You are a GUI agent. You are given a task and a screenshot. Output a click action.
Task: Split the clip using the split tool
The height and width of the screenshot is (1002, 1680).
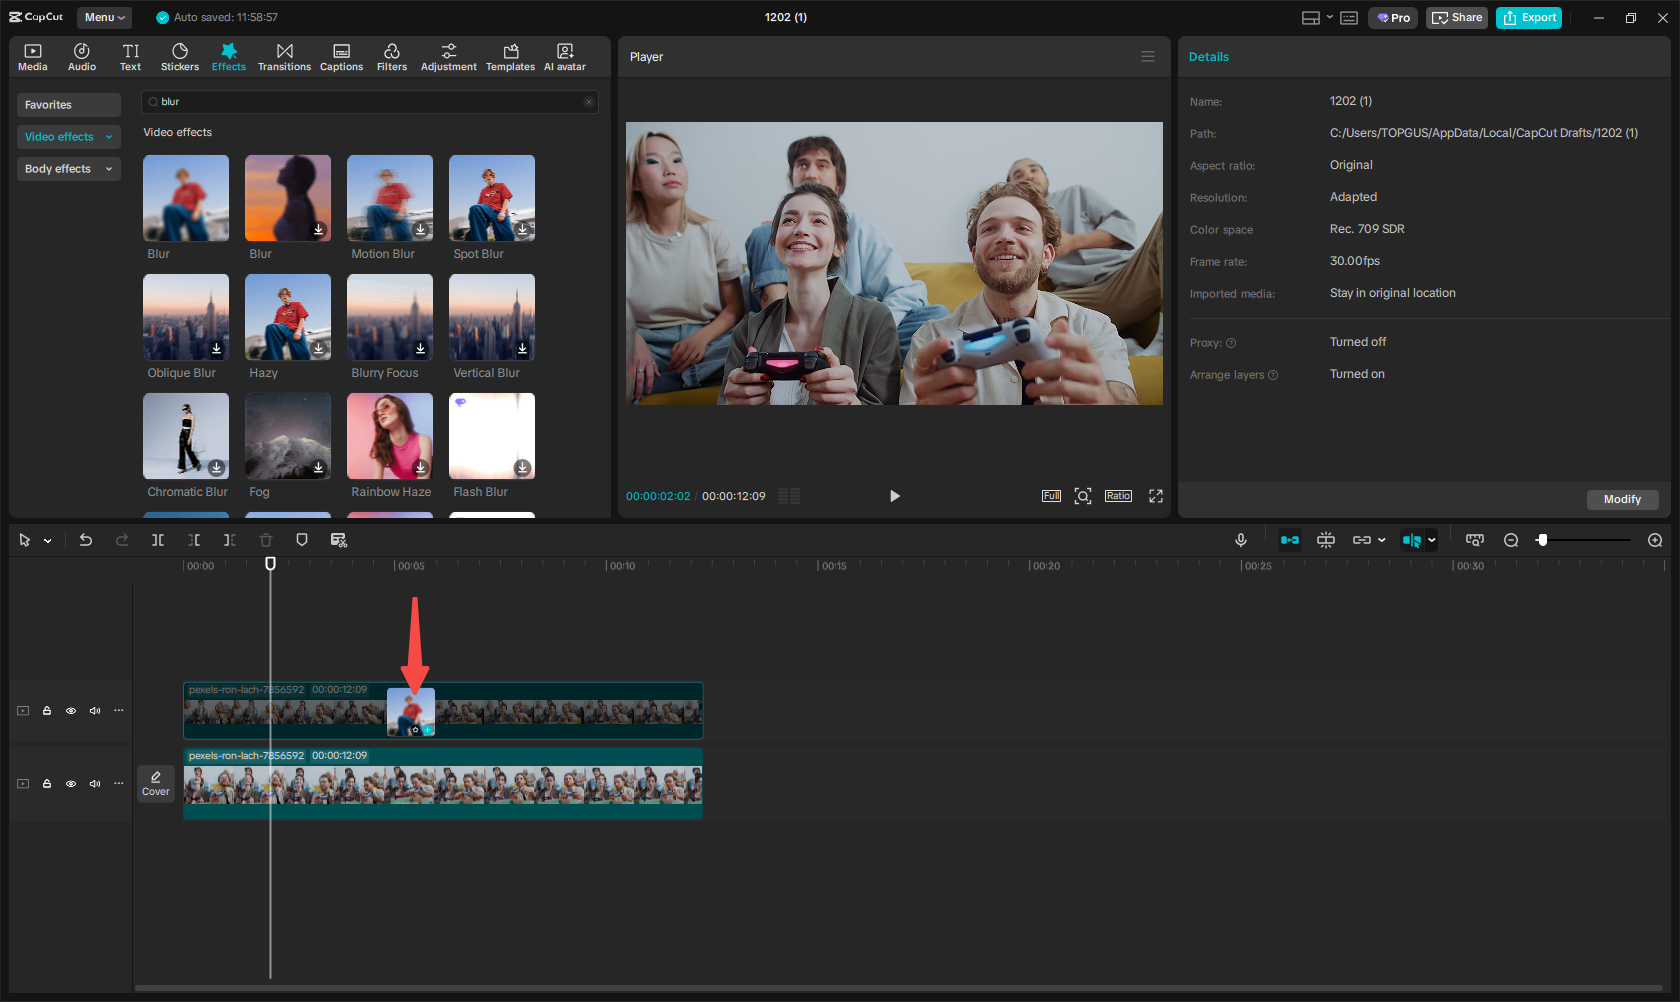point(158,539)
